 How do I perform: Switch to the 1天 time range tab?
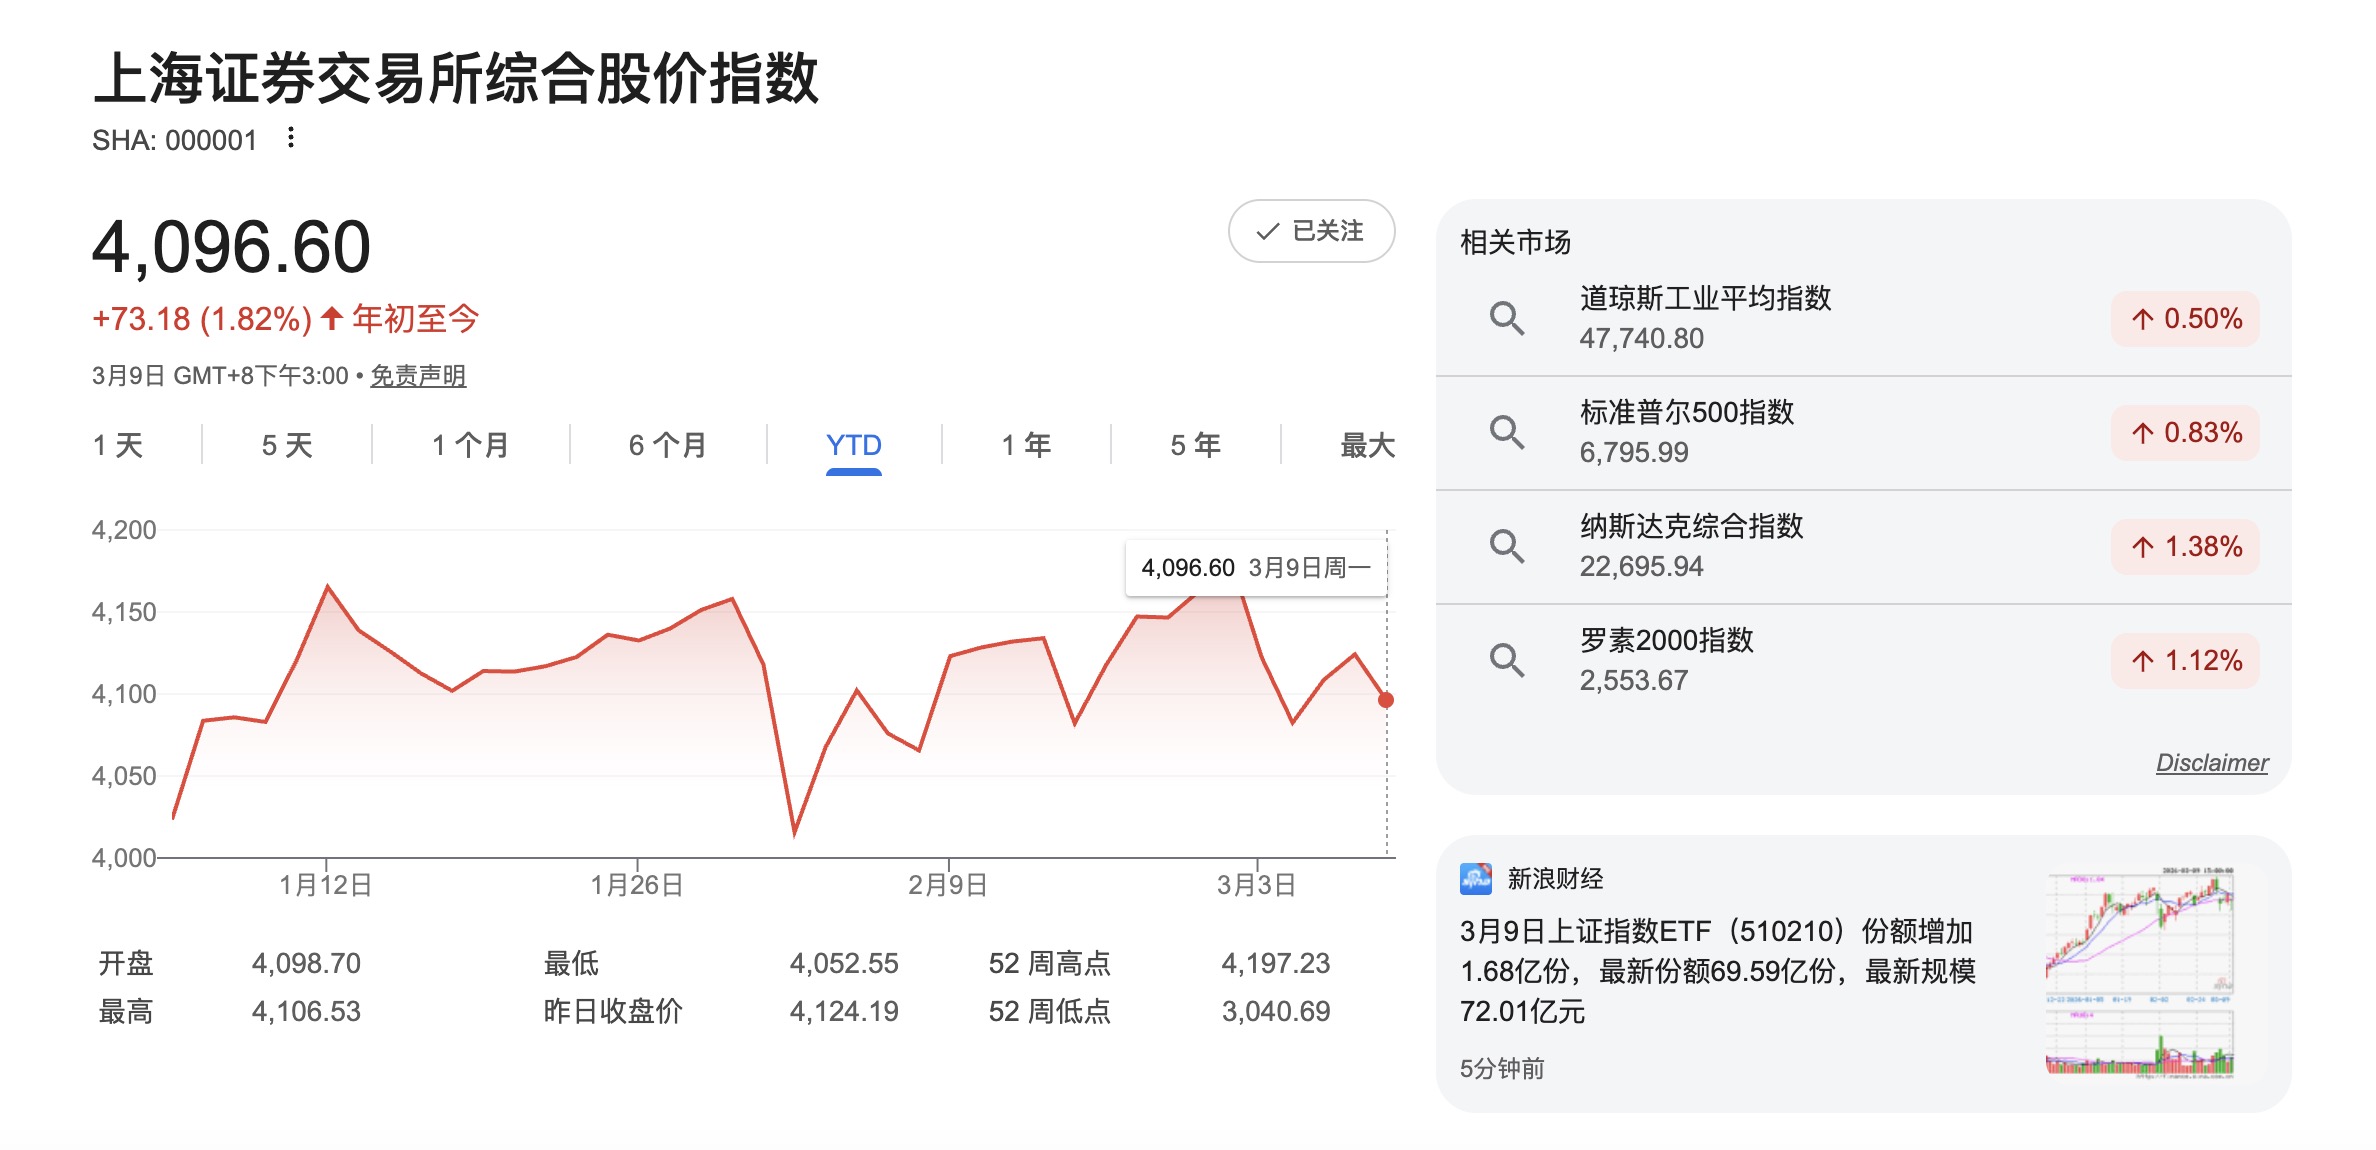click(115, 445)
